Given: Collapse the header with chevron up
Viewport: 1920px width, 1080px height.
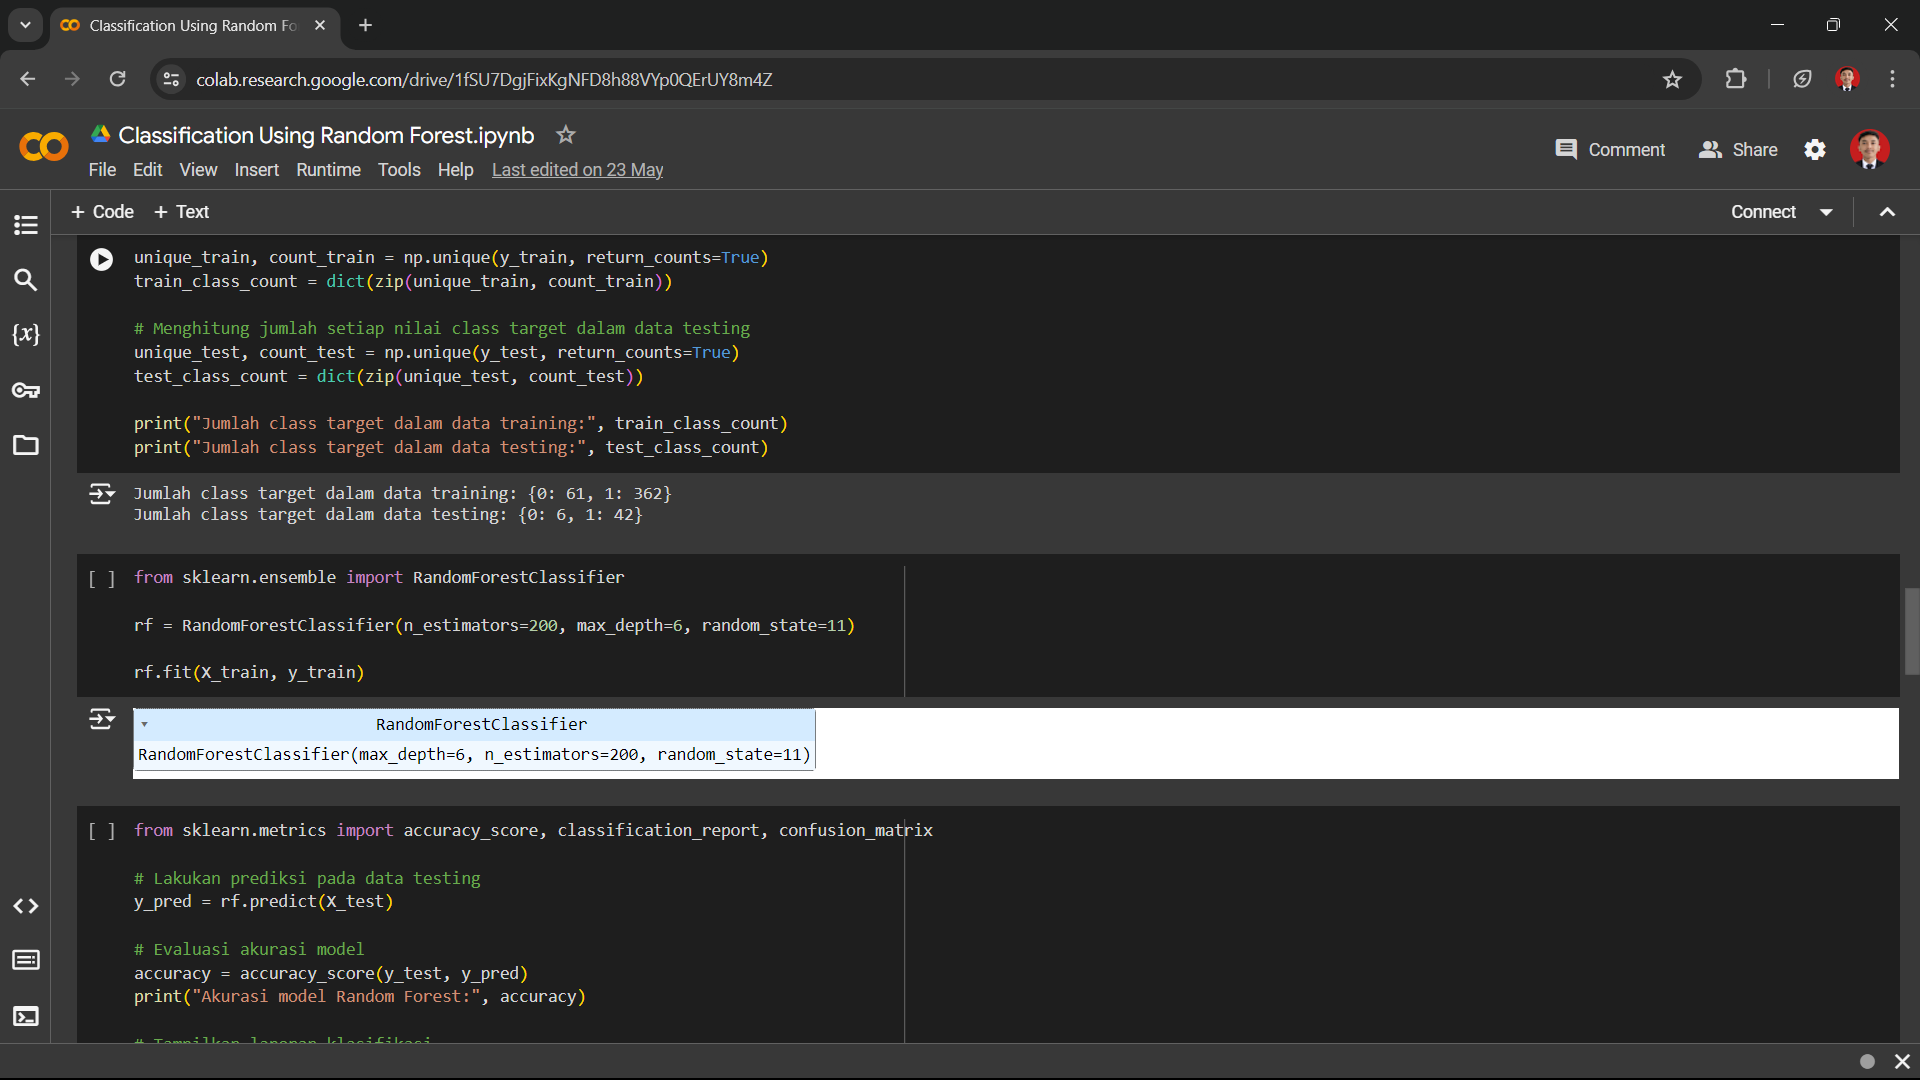Looking at the screenshot, I should (1887, 212).
